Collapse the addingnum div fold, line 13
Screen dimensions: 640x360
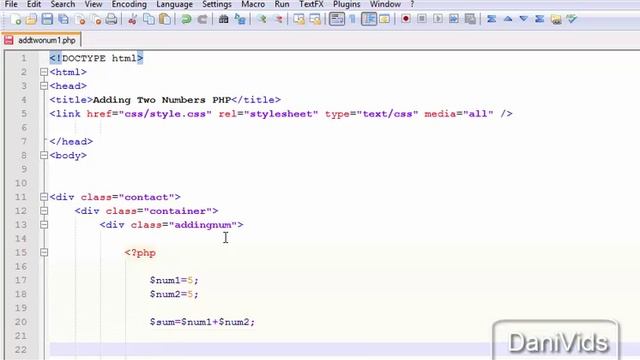(x=44, y=225)
